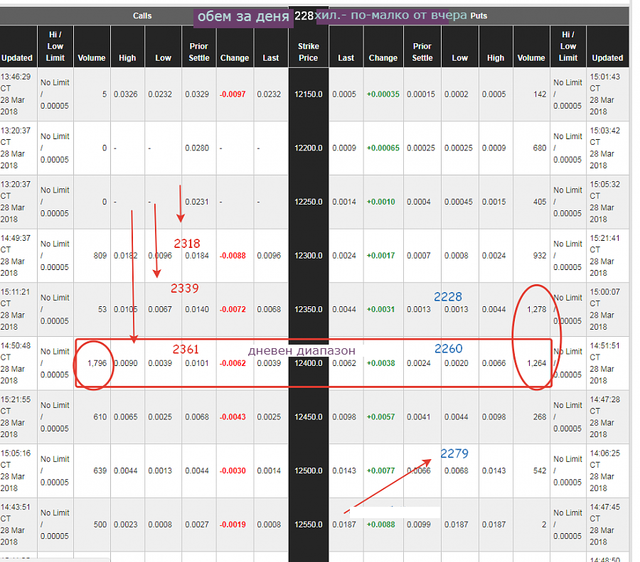Click the Puts section header
Image resolution: width=640 pixels, height=562 pixels.
[x=478, y=16]
